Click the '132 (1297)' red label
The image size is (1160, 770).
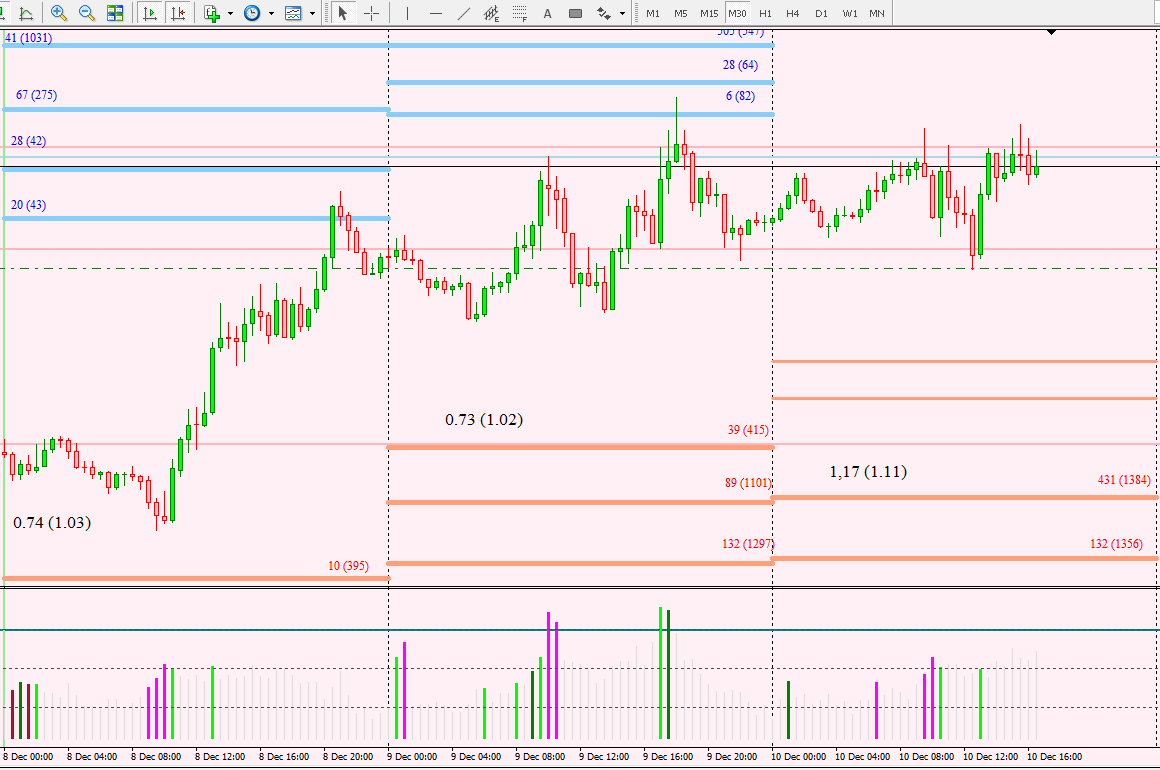[748, 544]
